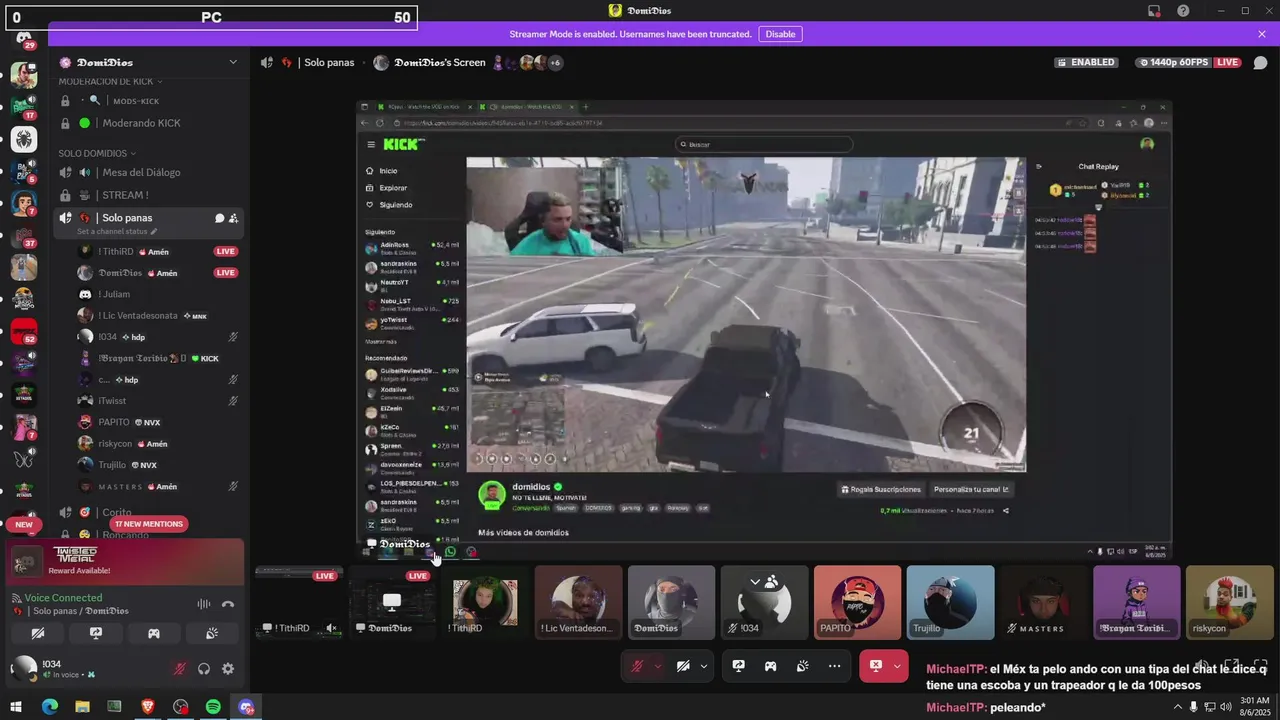Open soundboard in the voice panel
The width and height of the screenshot is (1280, 720).
pyautogui.click(x=212, y=633)
